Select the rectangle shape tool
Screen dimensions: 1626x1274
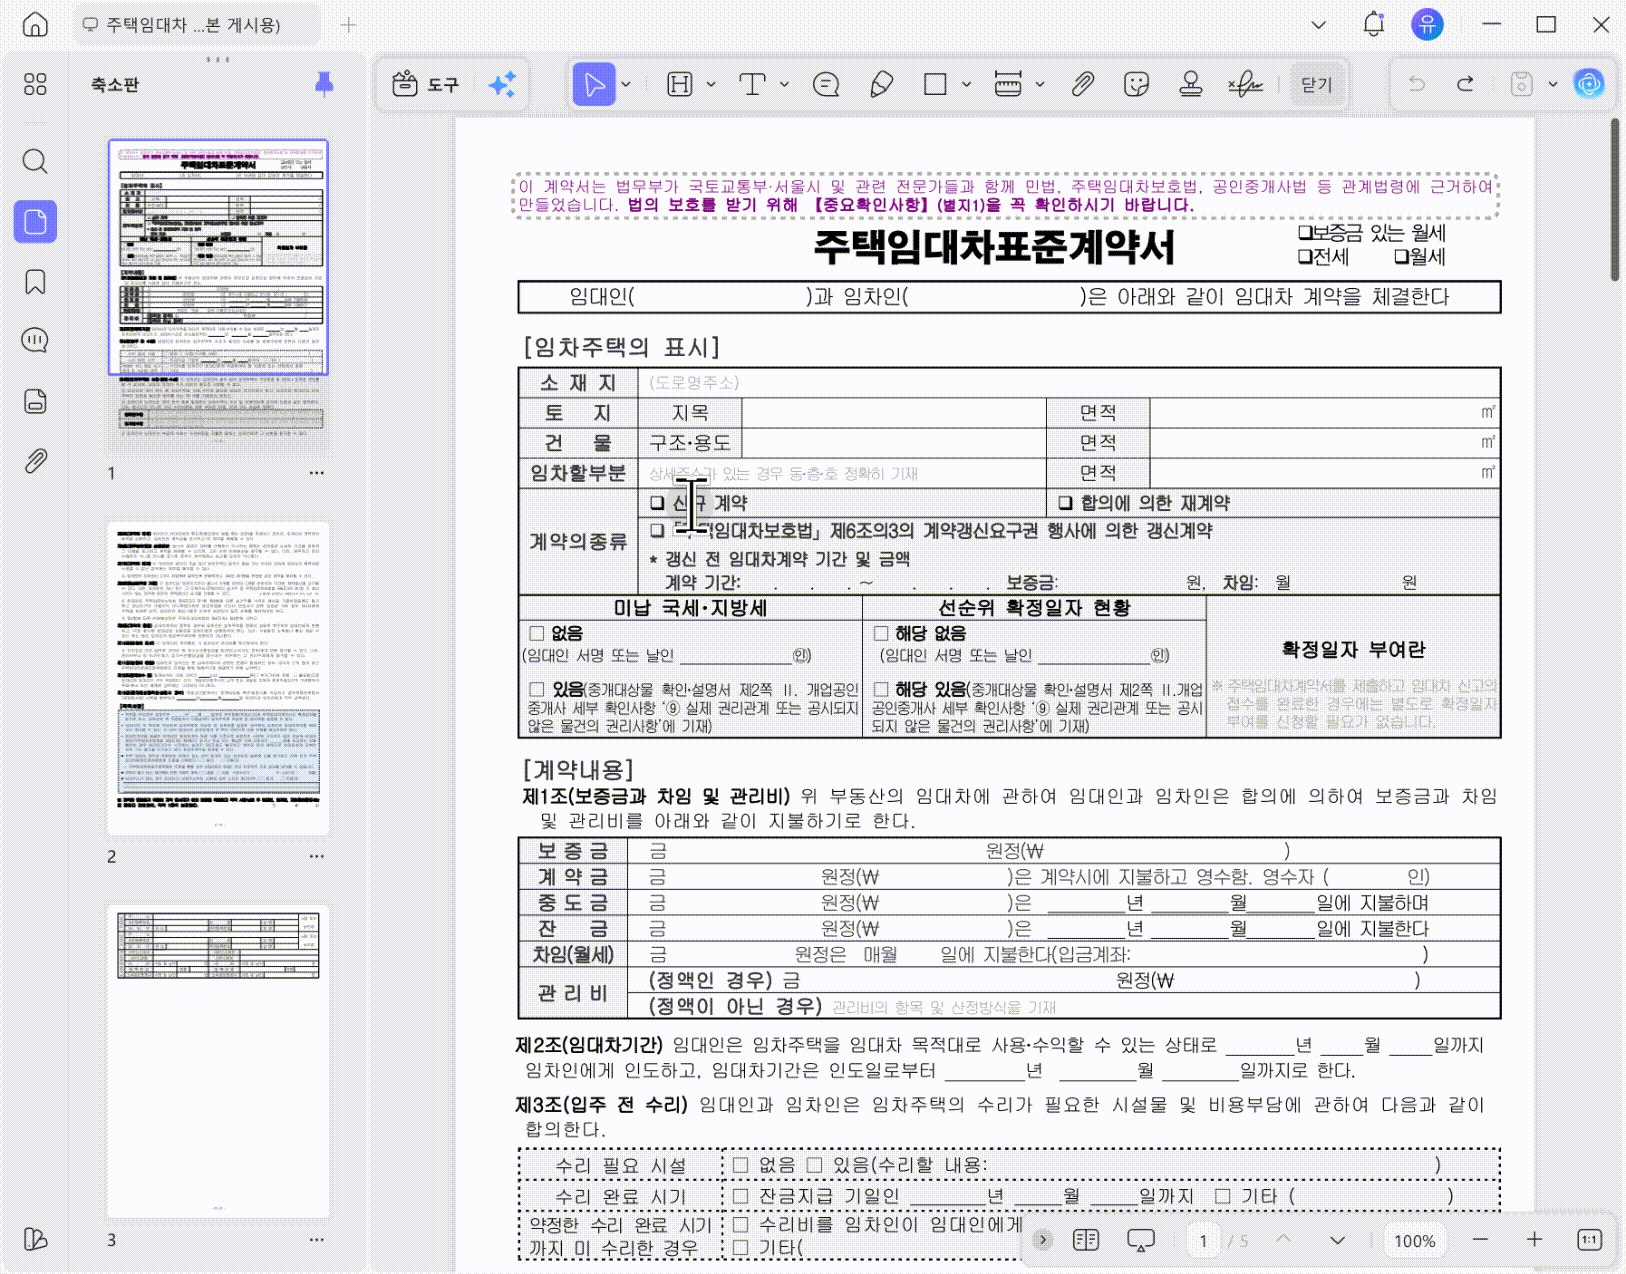click(936, 84)
